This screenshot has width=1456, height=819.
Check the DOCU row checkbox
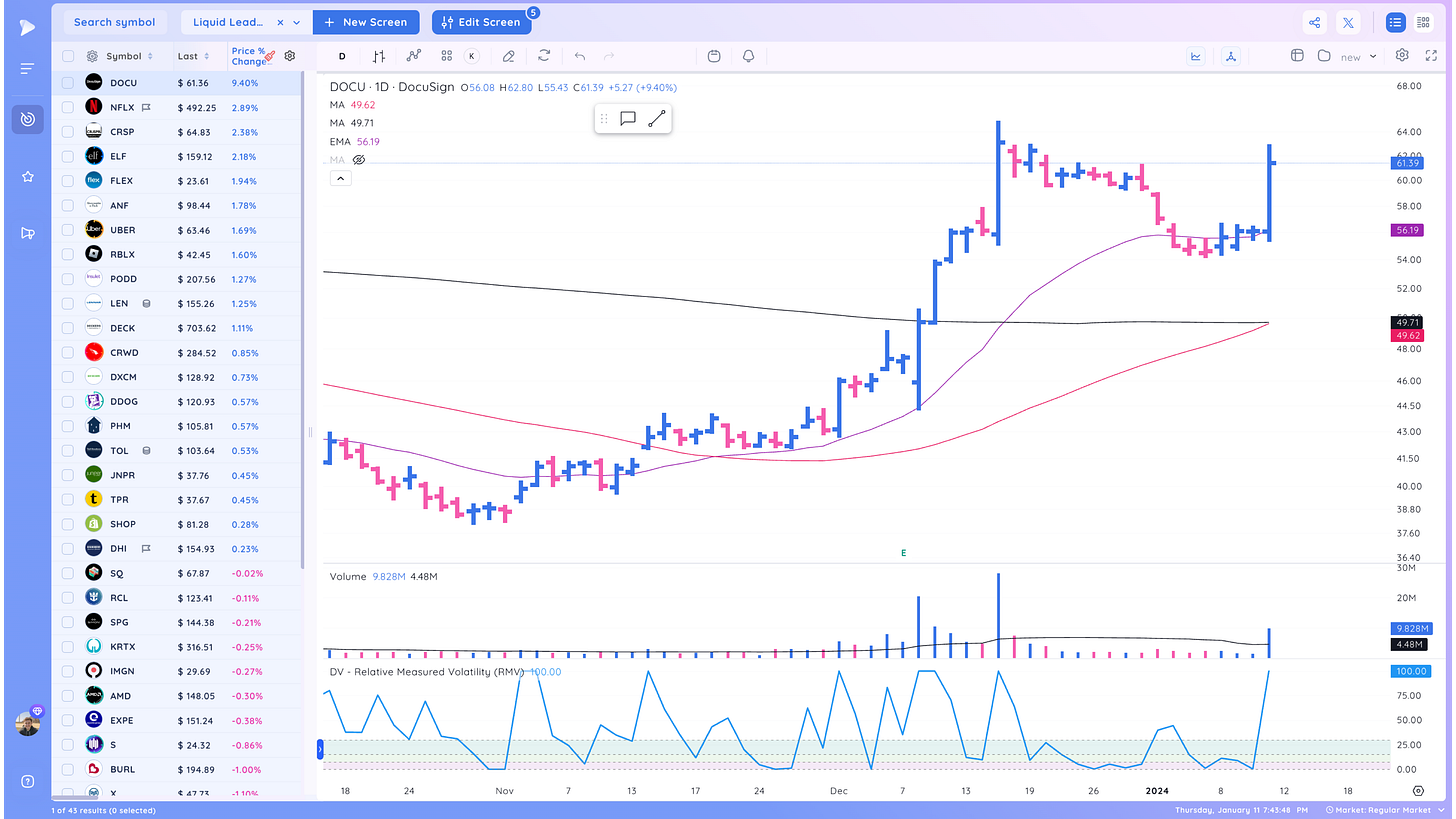pos(68,82)
